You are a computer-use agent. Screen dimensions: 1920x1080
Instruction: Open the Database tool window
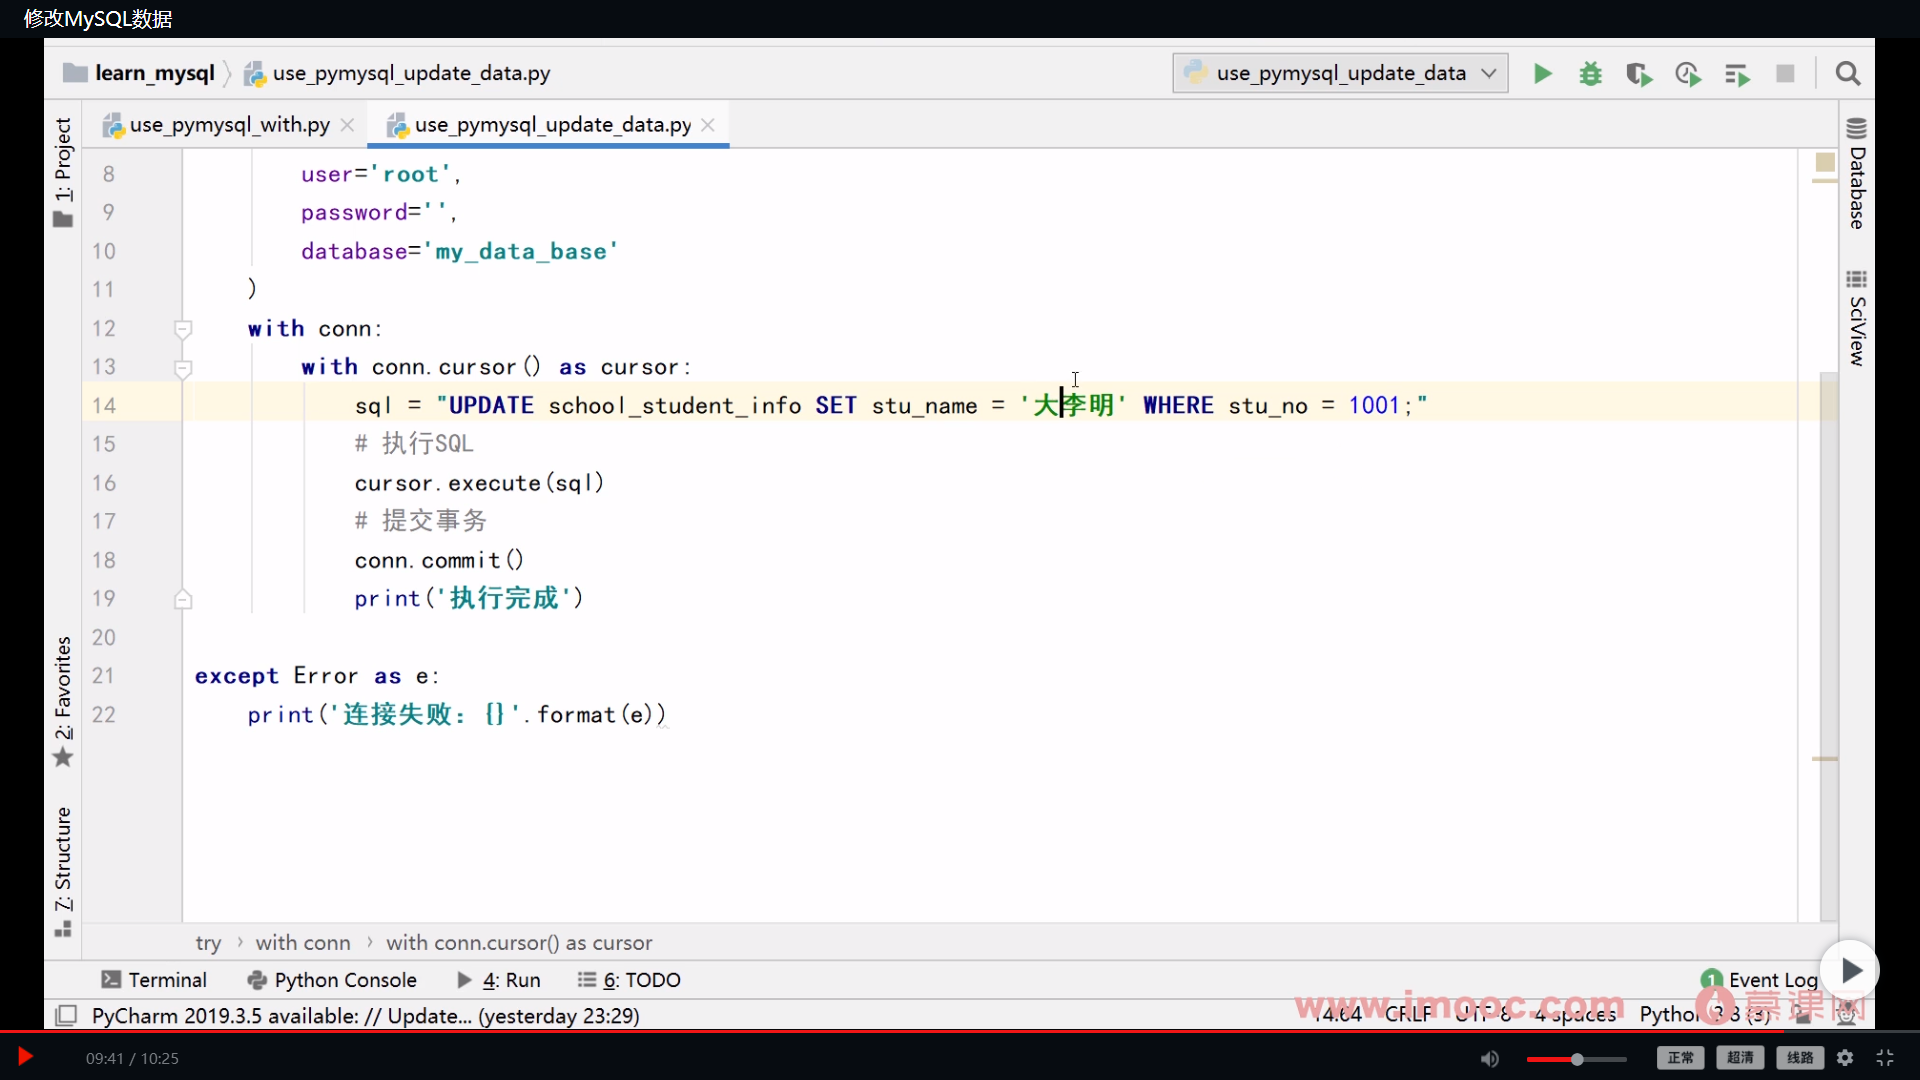click(1857, 173)
